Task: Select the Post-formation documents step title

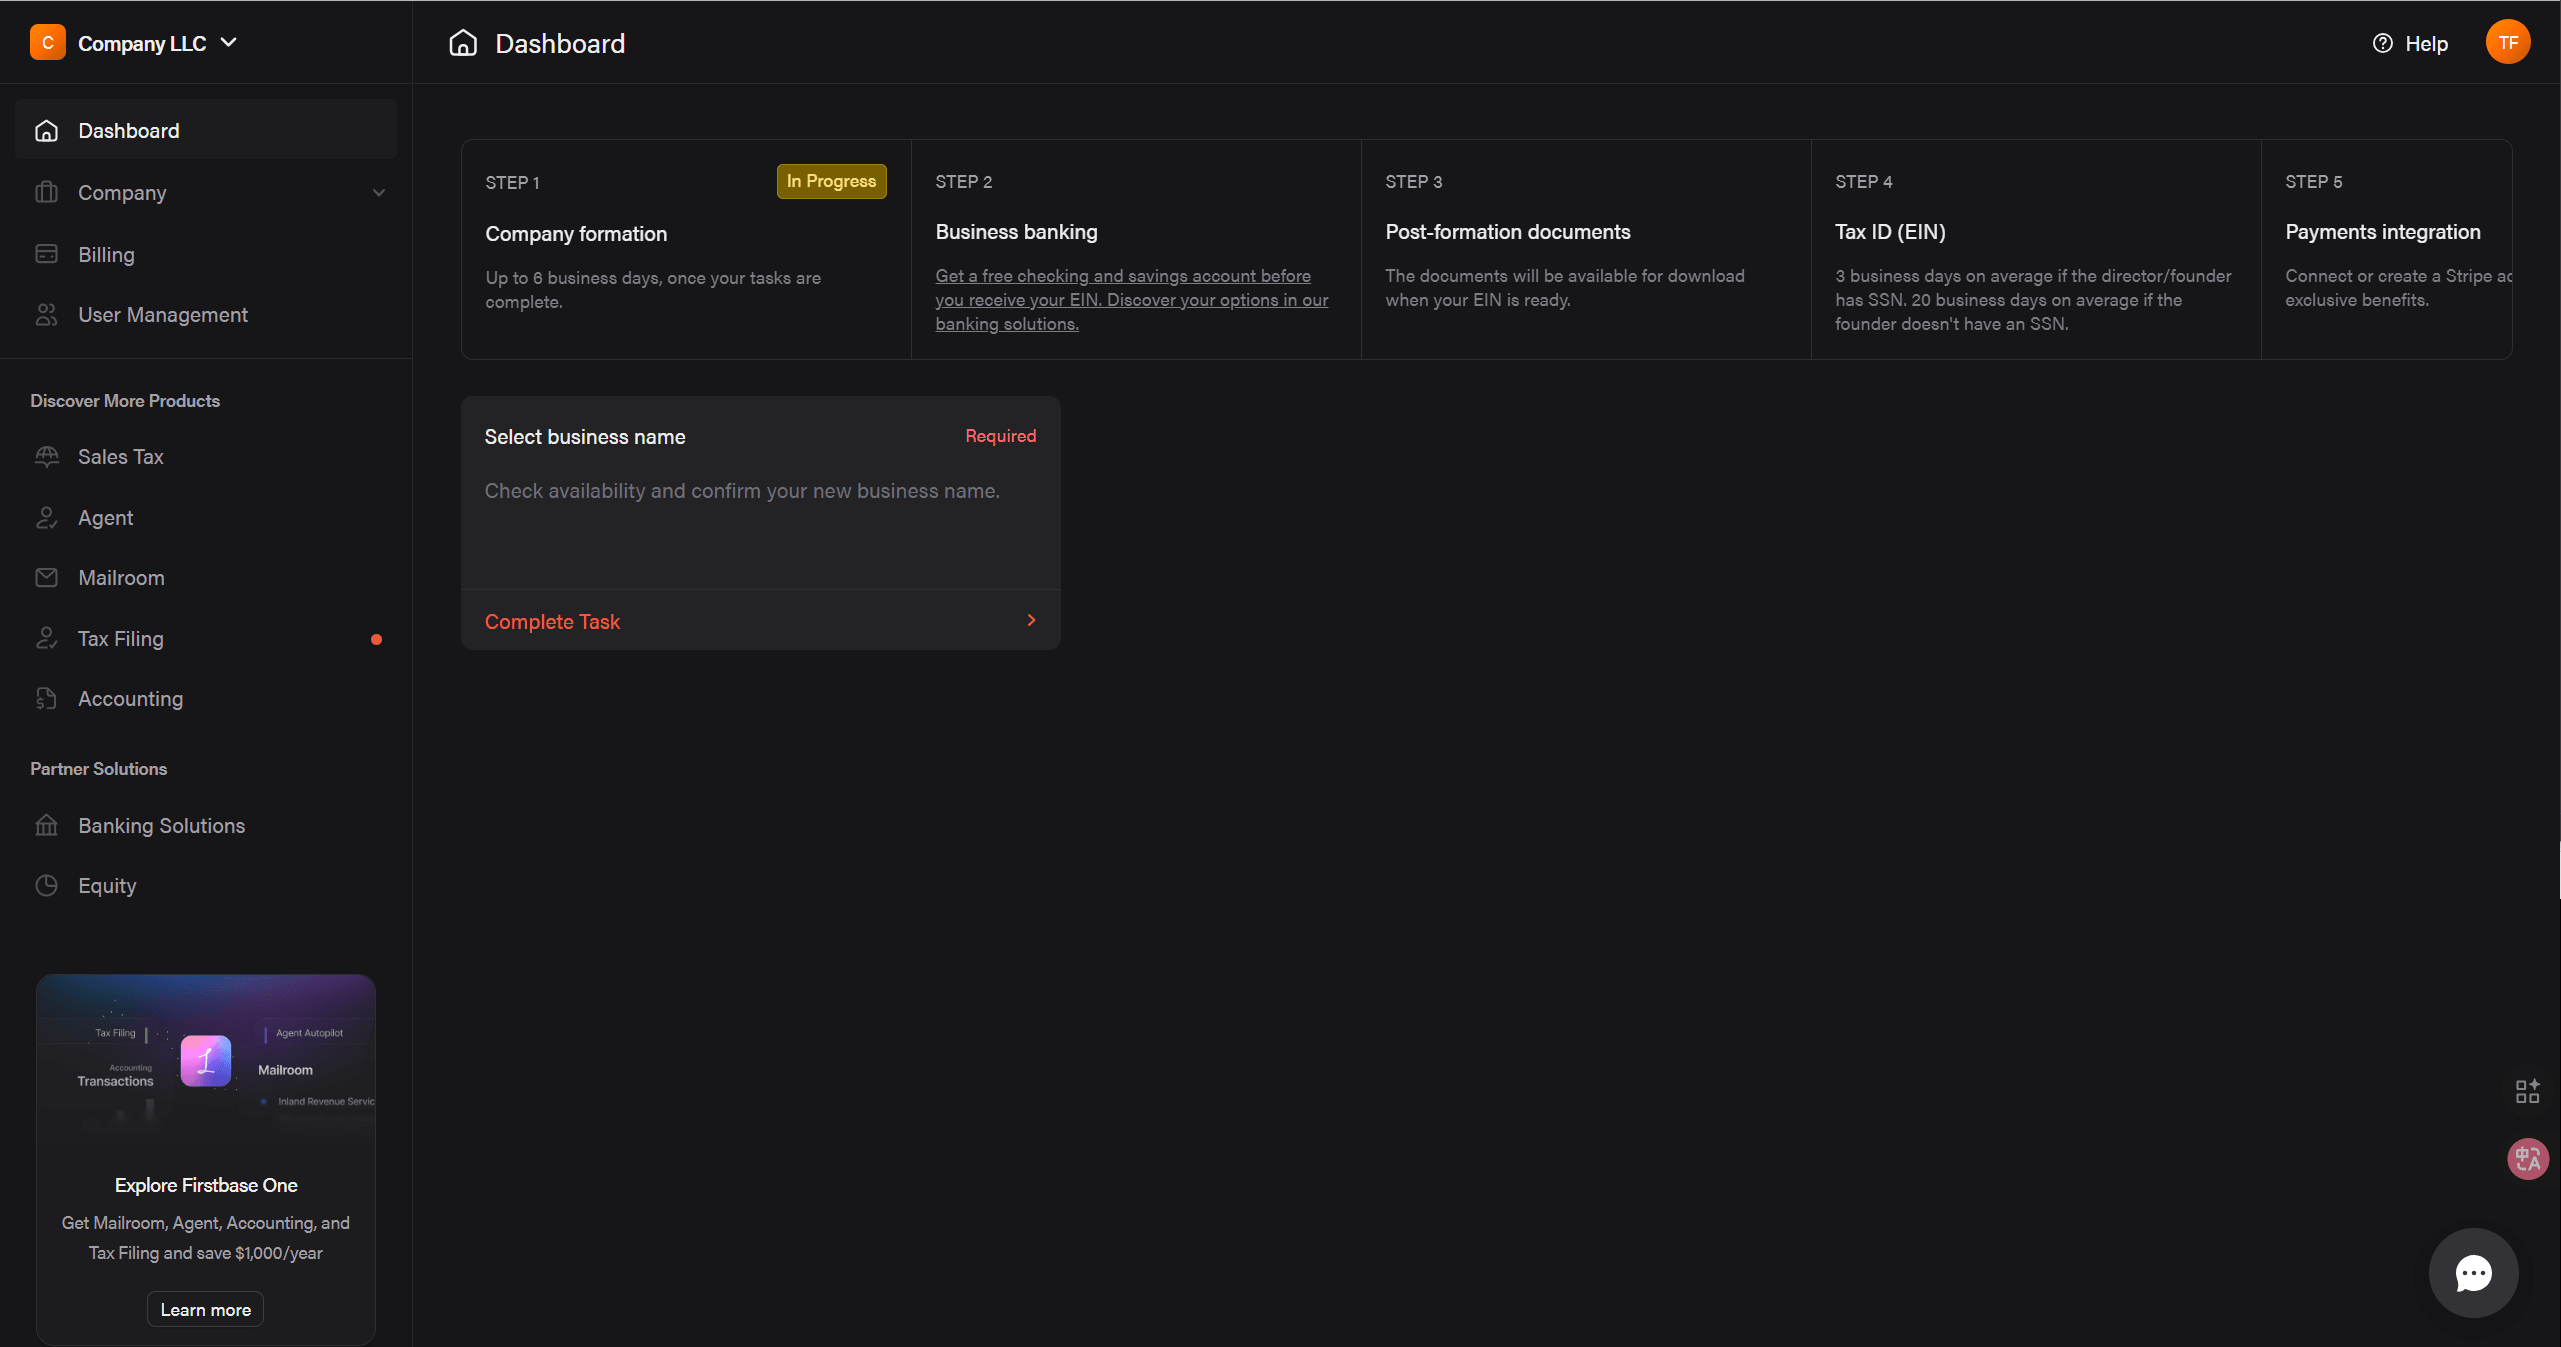Action: point(1507,232)
